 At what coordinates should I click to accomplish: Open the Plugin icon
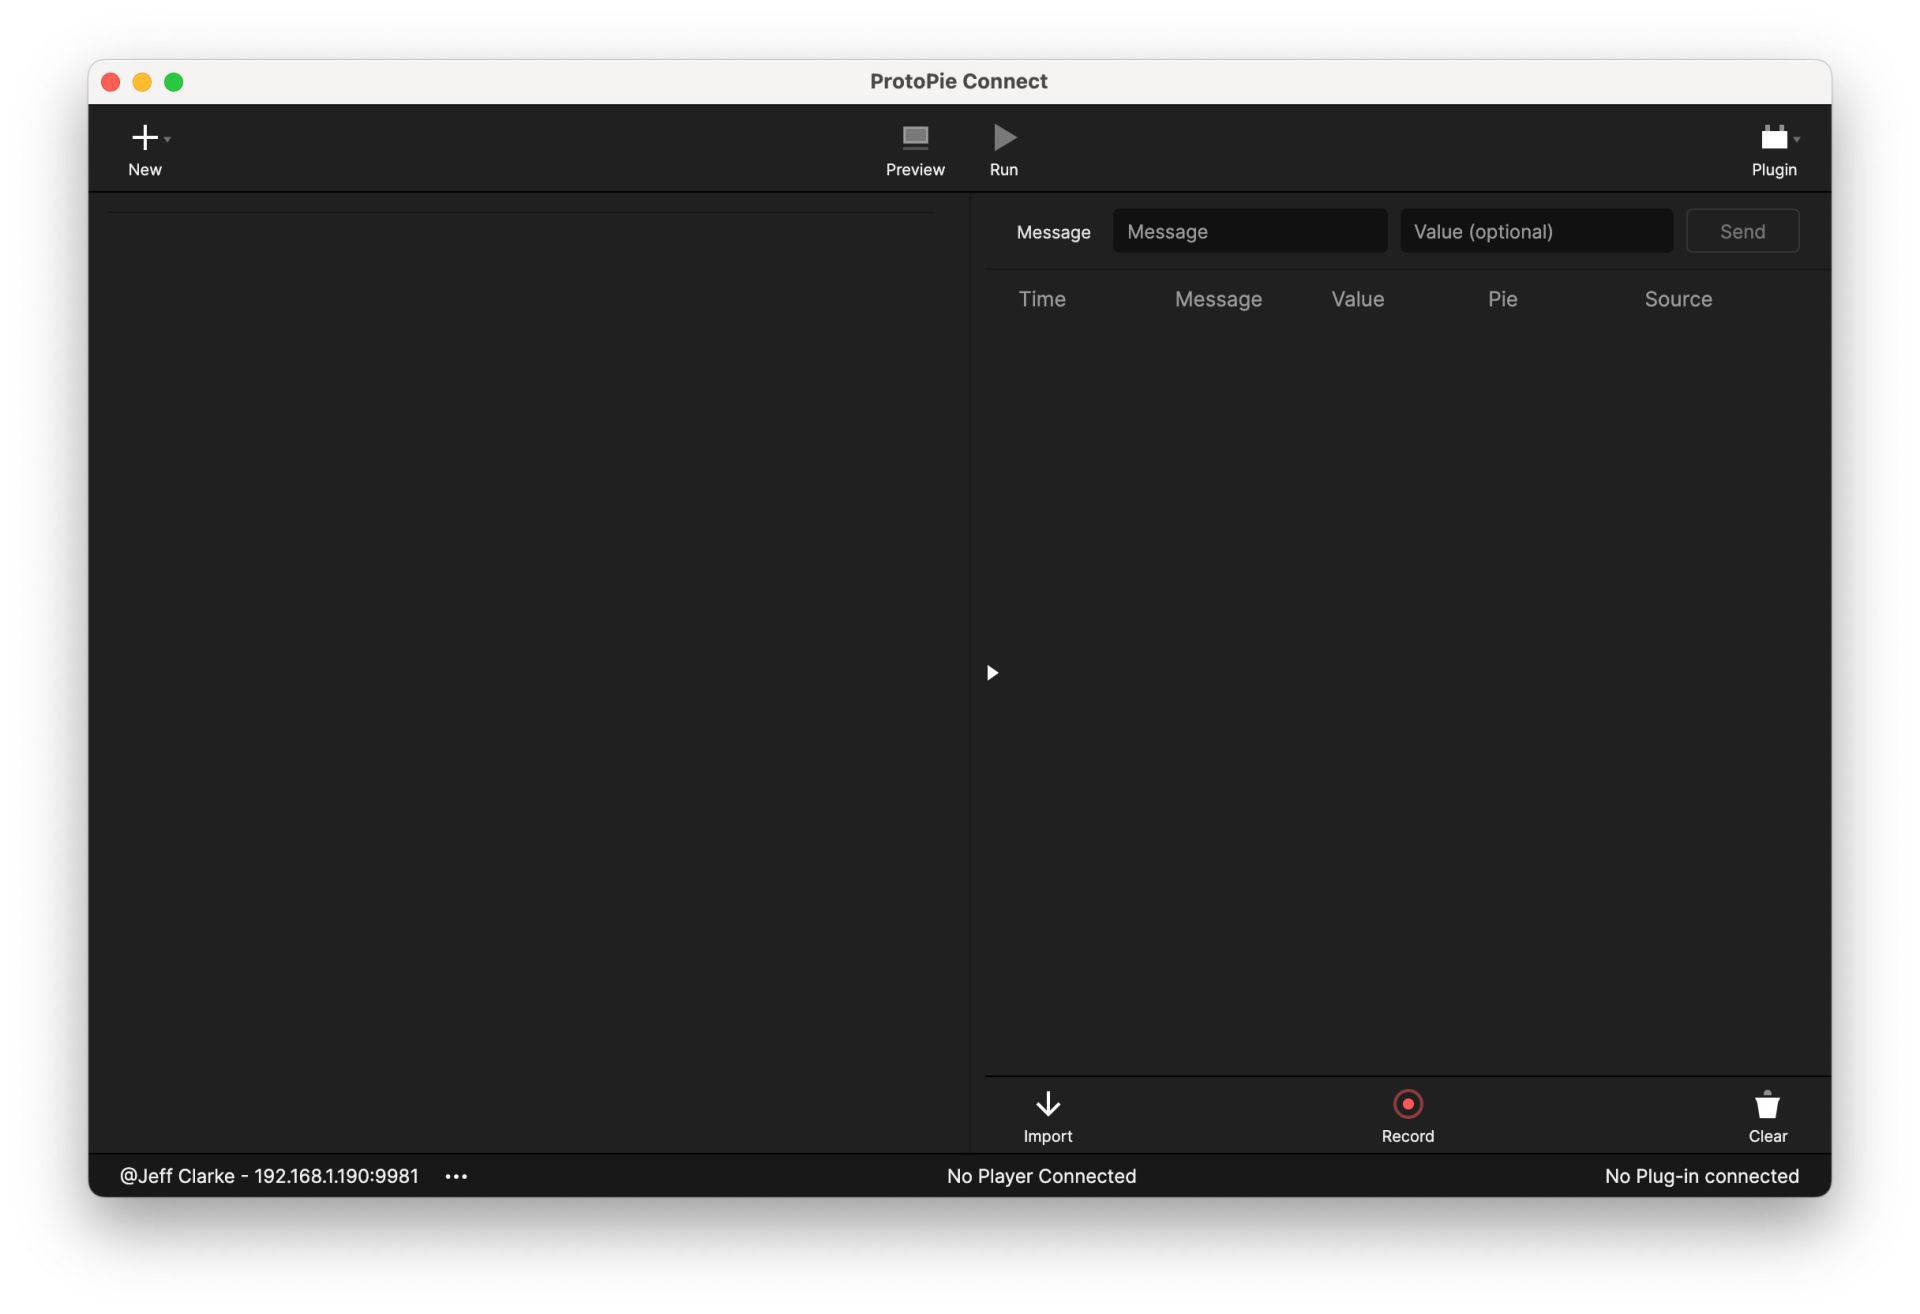click(x=1774, y=137)
